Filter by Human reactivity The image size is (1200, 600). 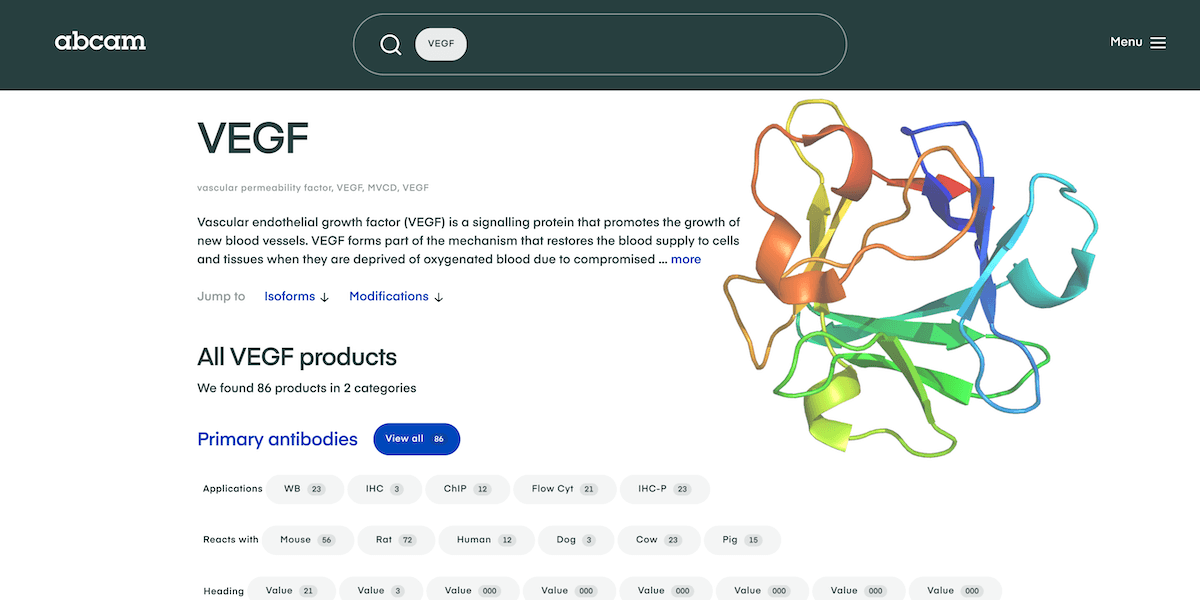click(485, 540)
